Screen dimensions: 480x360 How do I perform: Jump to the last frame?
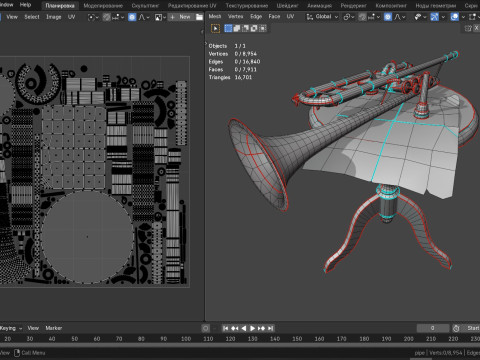pyautogui.click(x=270, y=328)
